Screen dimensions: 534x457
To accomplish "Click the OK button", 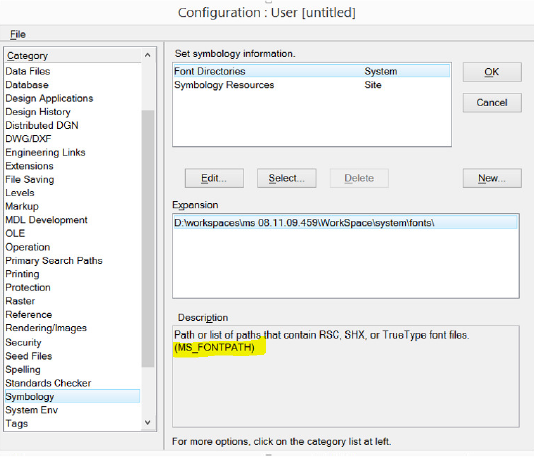I will tap(492, 72).
